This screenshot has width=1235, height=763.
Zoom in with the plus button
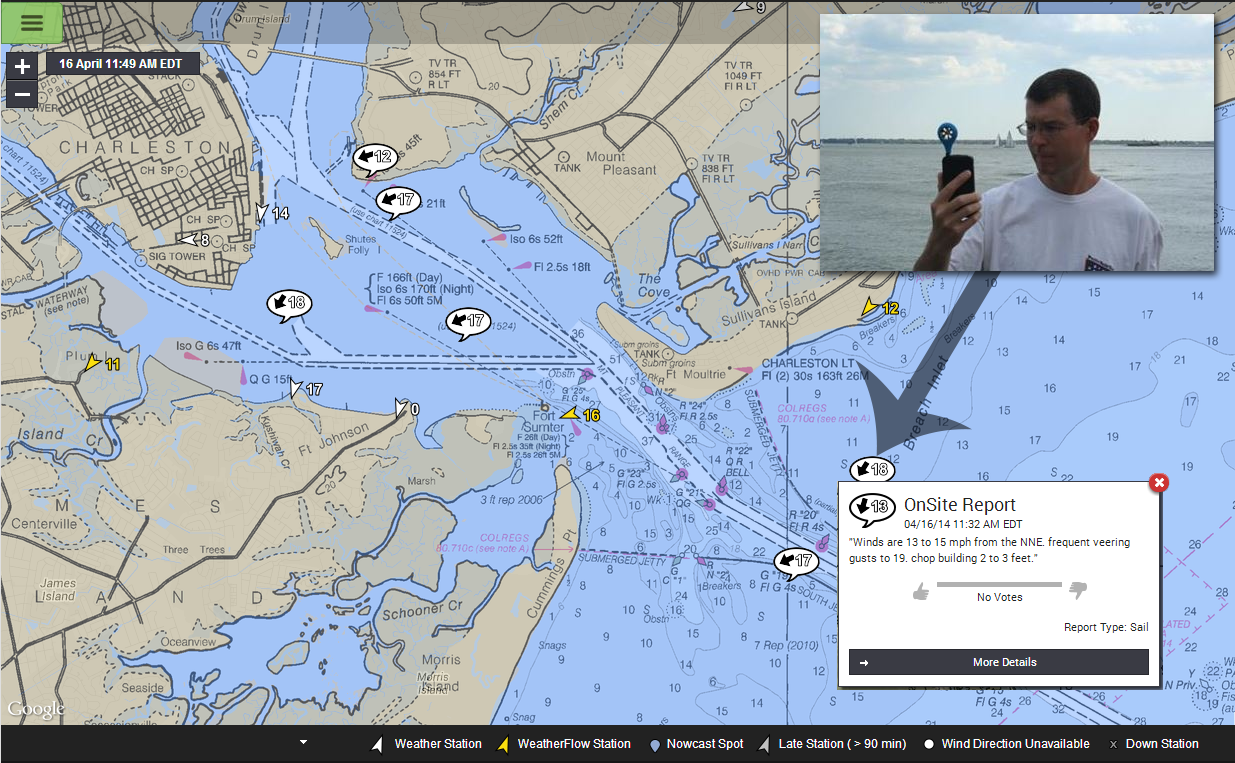pyautogui.click(x=23, y=68)
